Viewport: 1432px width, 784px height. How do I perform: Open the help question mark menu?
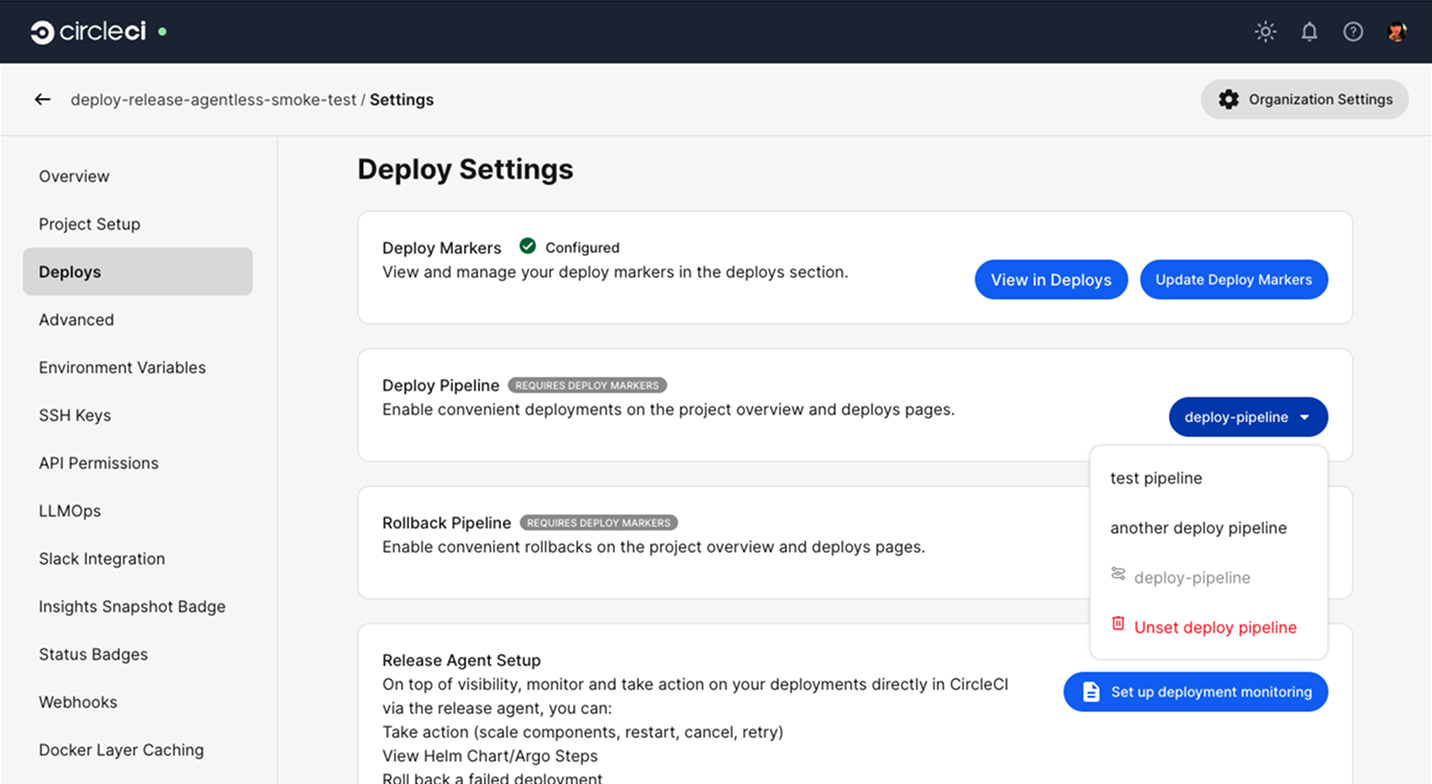[1353, 31]
